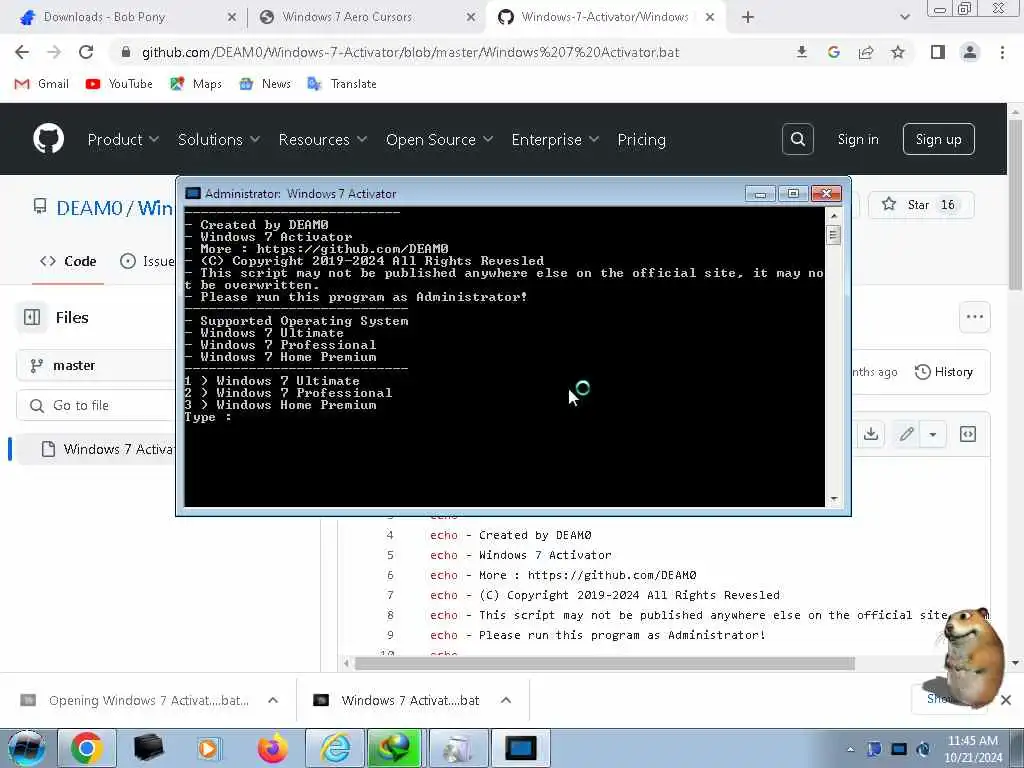Click the Chrome back arrow button

(x=22, y=52)
